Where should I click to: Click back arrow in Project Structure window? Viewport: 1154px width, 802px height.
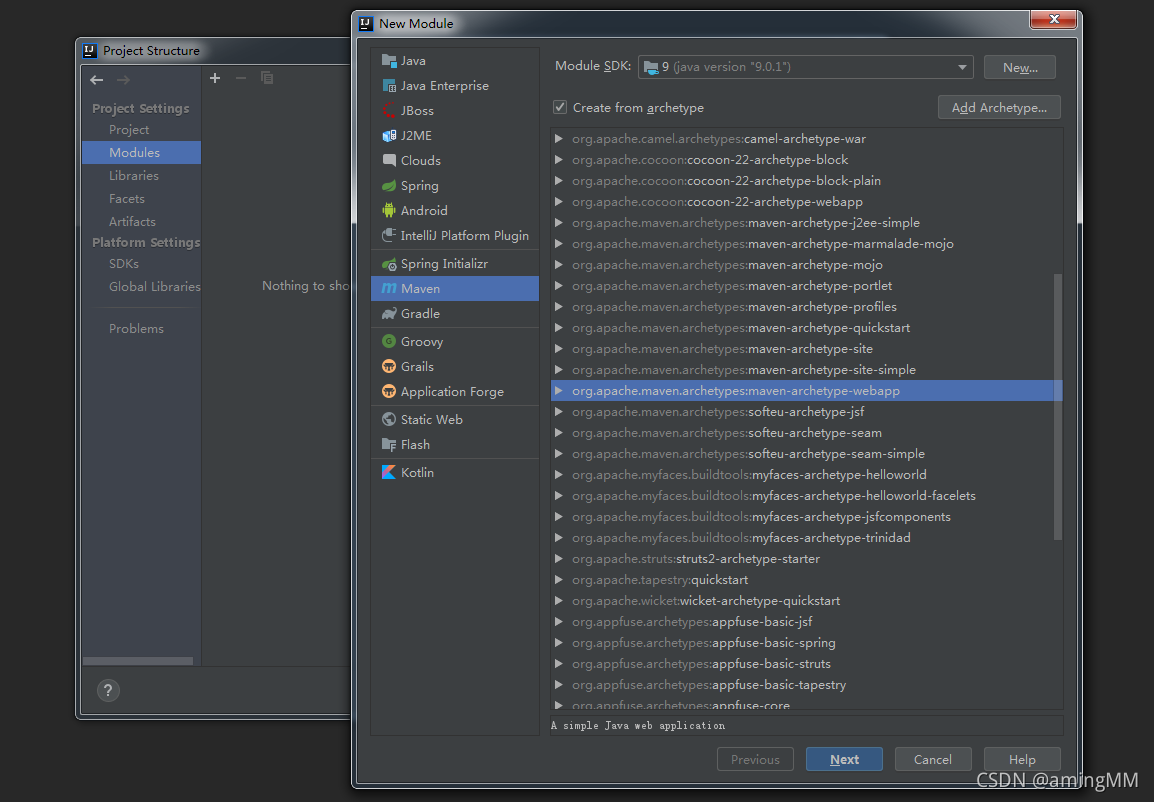click(x=96, y=79)
